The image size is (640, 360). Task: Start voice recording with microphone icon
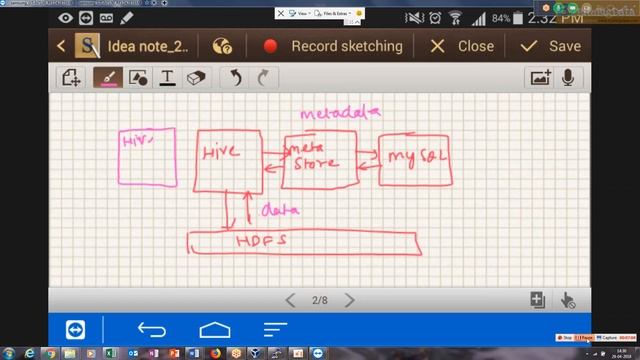click(568, 78)
